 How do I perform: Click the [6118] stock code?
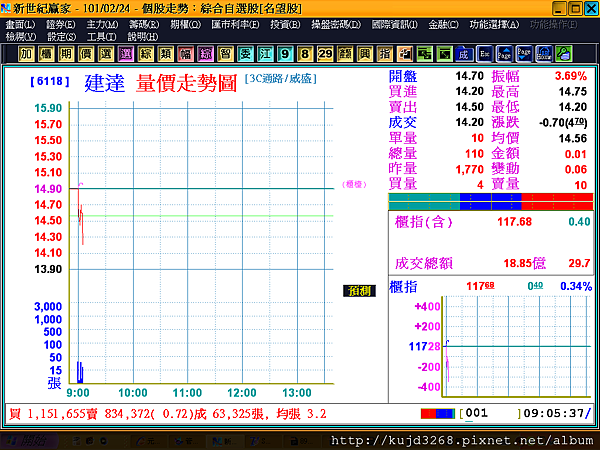(x=50, y=81)
